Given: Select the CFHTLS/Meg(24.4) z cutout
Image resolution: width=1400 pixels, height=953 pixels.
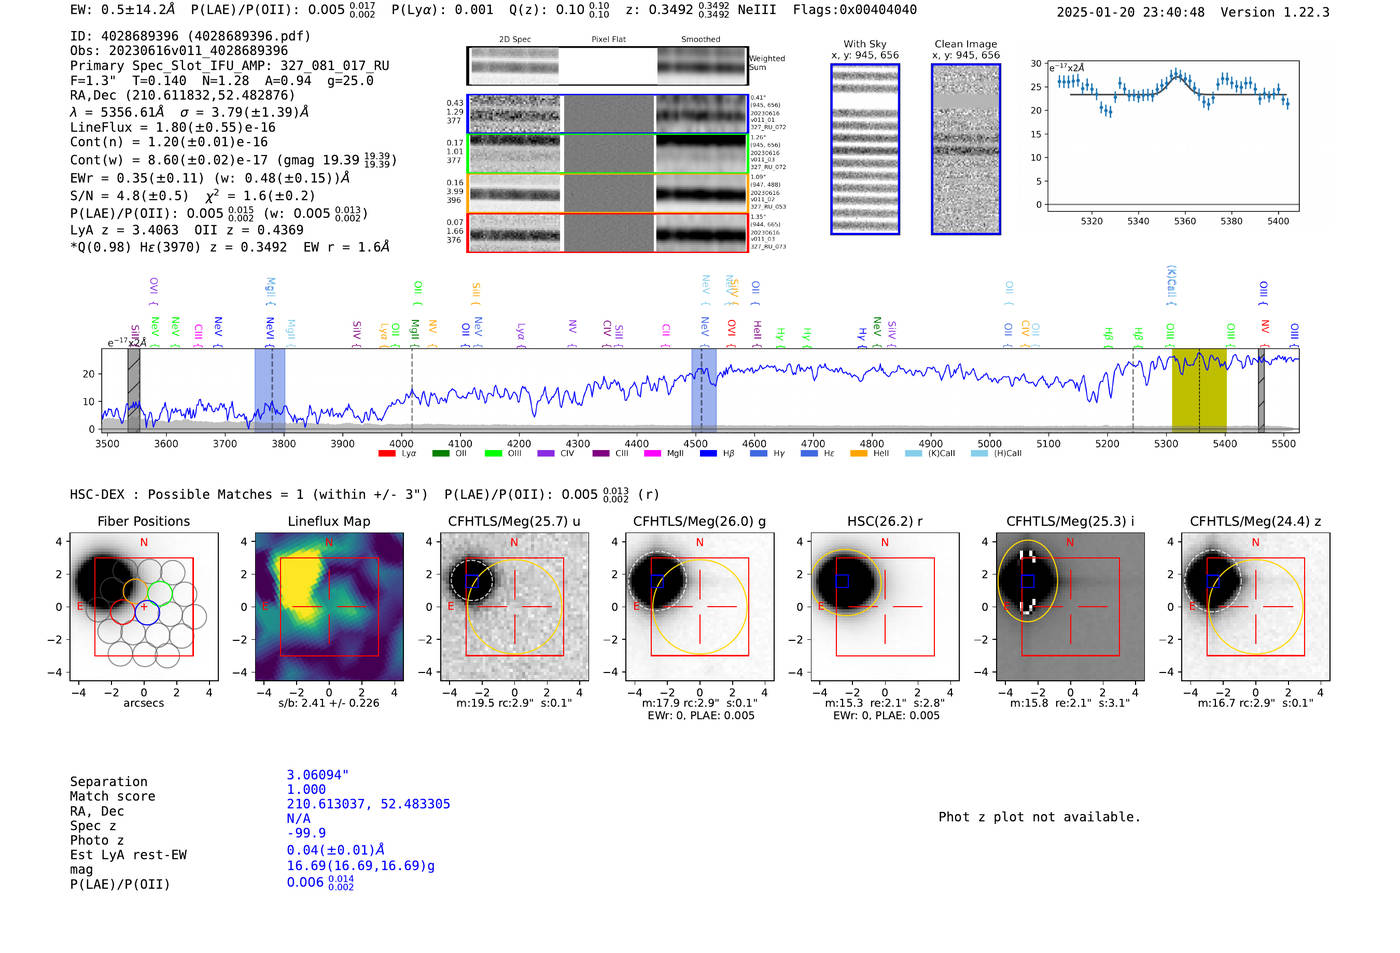Looking at the screenshot, I should [x=1256, y=606].
